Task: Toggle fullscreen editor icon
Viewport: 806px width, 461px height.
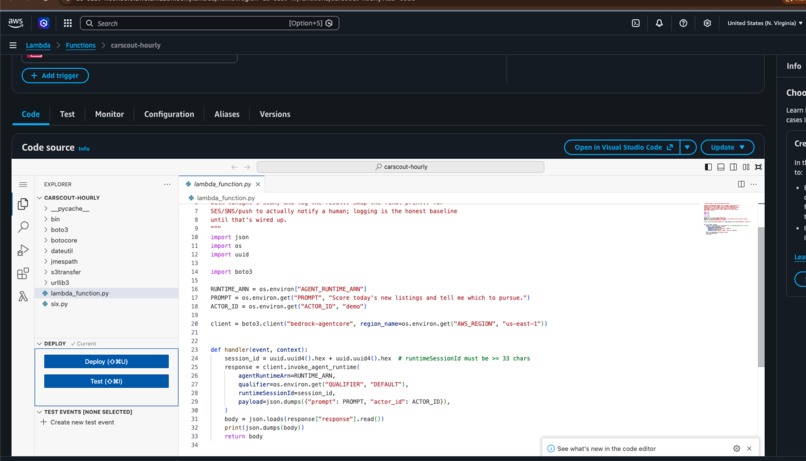Action: coord(758,167)
